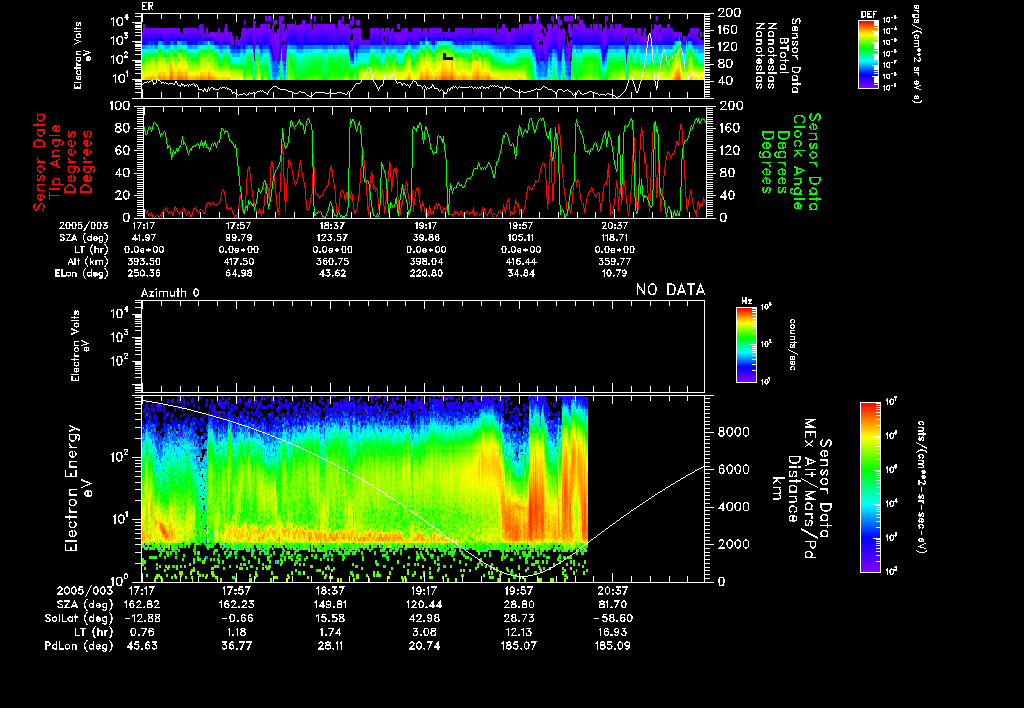Screen dimensions: 1024x708
Task: Select local time value 12.13
Action: (519, 632)
